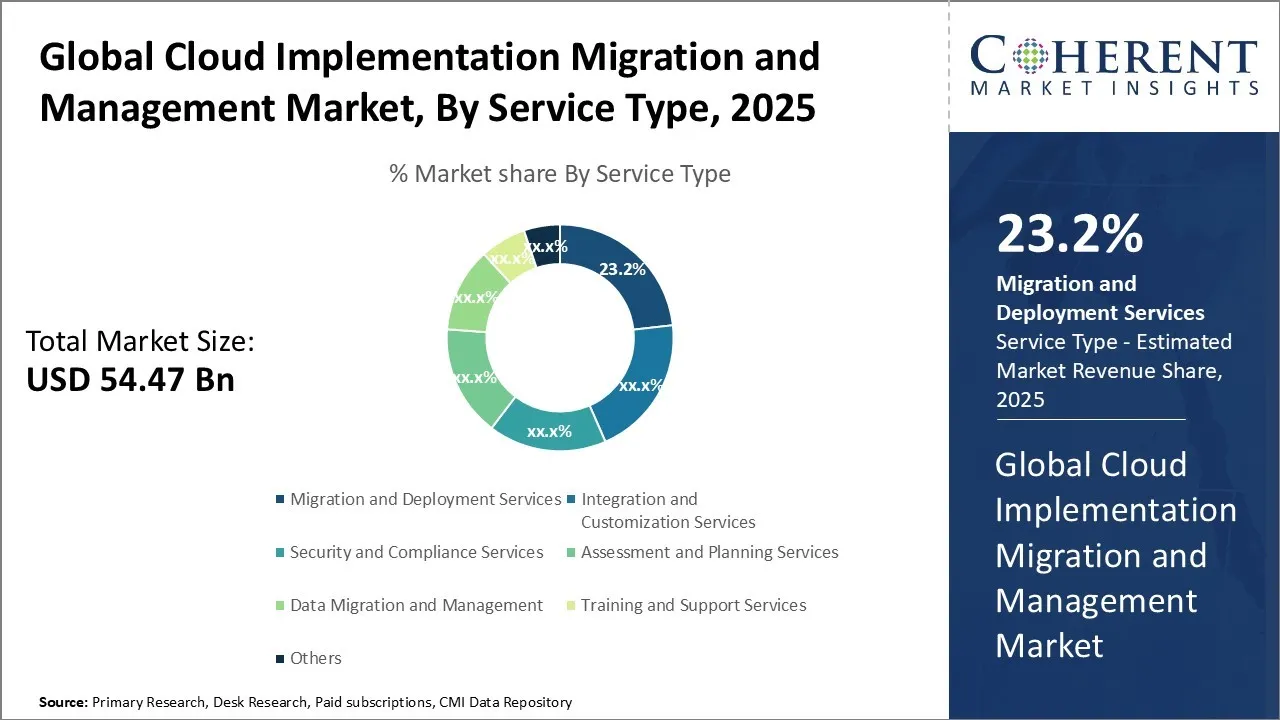The height and width of the screenshot is (720, 1280).
Task: Click bold 'Migration and Deployment Services' in side panel
Action: coord(1100,298)
